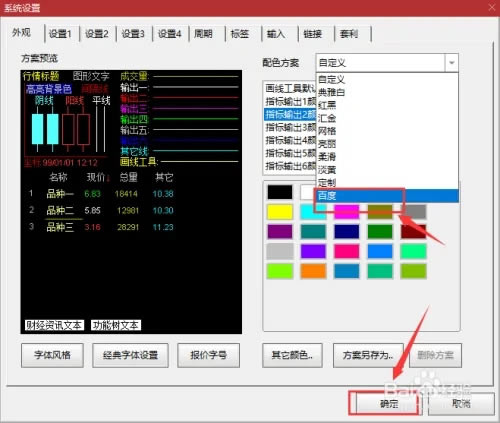Select 指标输出3颜色 list item
This screenshot has width=500, height=423.
click(x=291, y=127)
